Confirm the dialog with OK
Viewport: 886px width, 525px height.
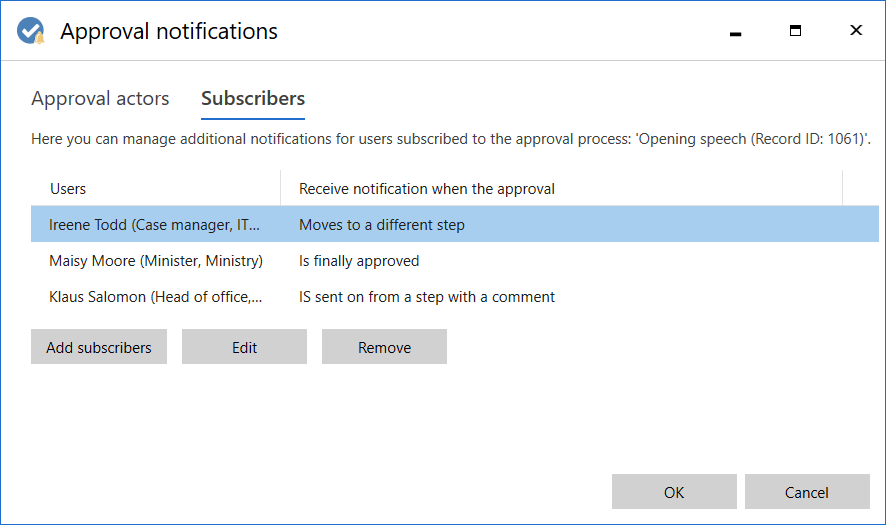pos(674,492)
